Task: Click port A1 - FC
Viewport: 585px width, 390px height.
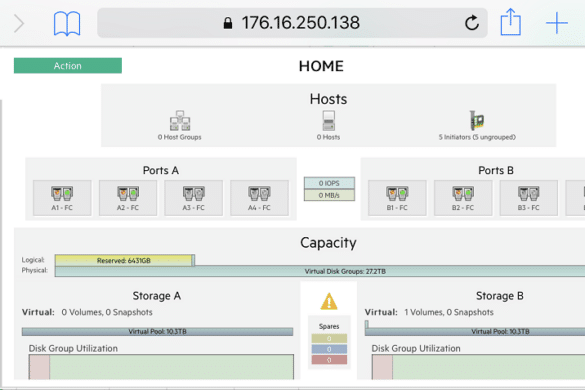Action: tap(62, 198)
